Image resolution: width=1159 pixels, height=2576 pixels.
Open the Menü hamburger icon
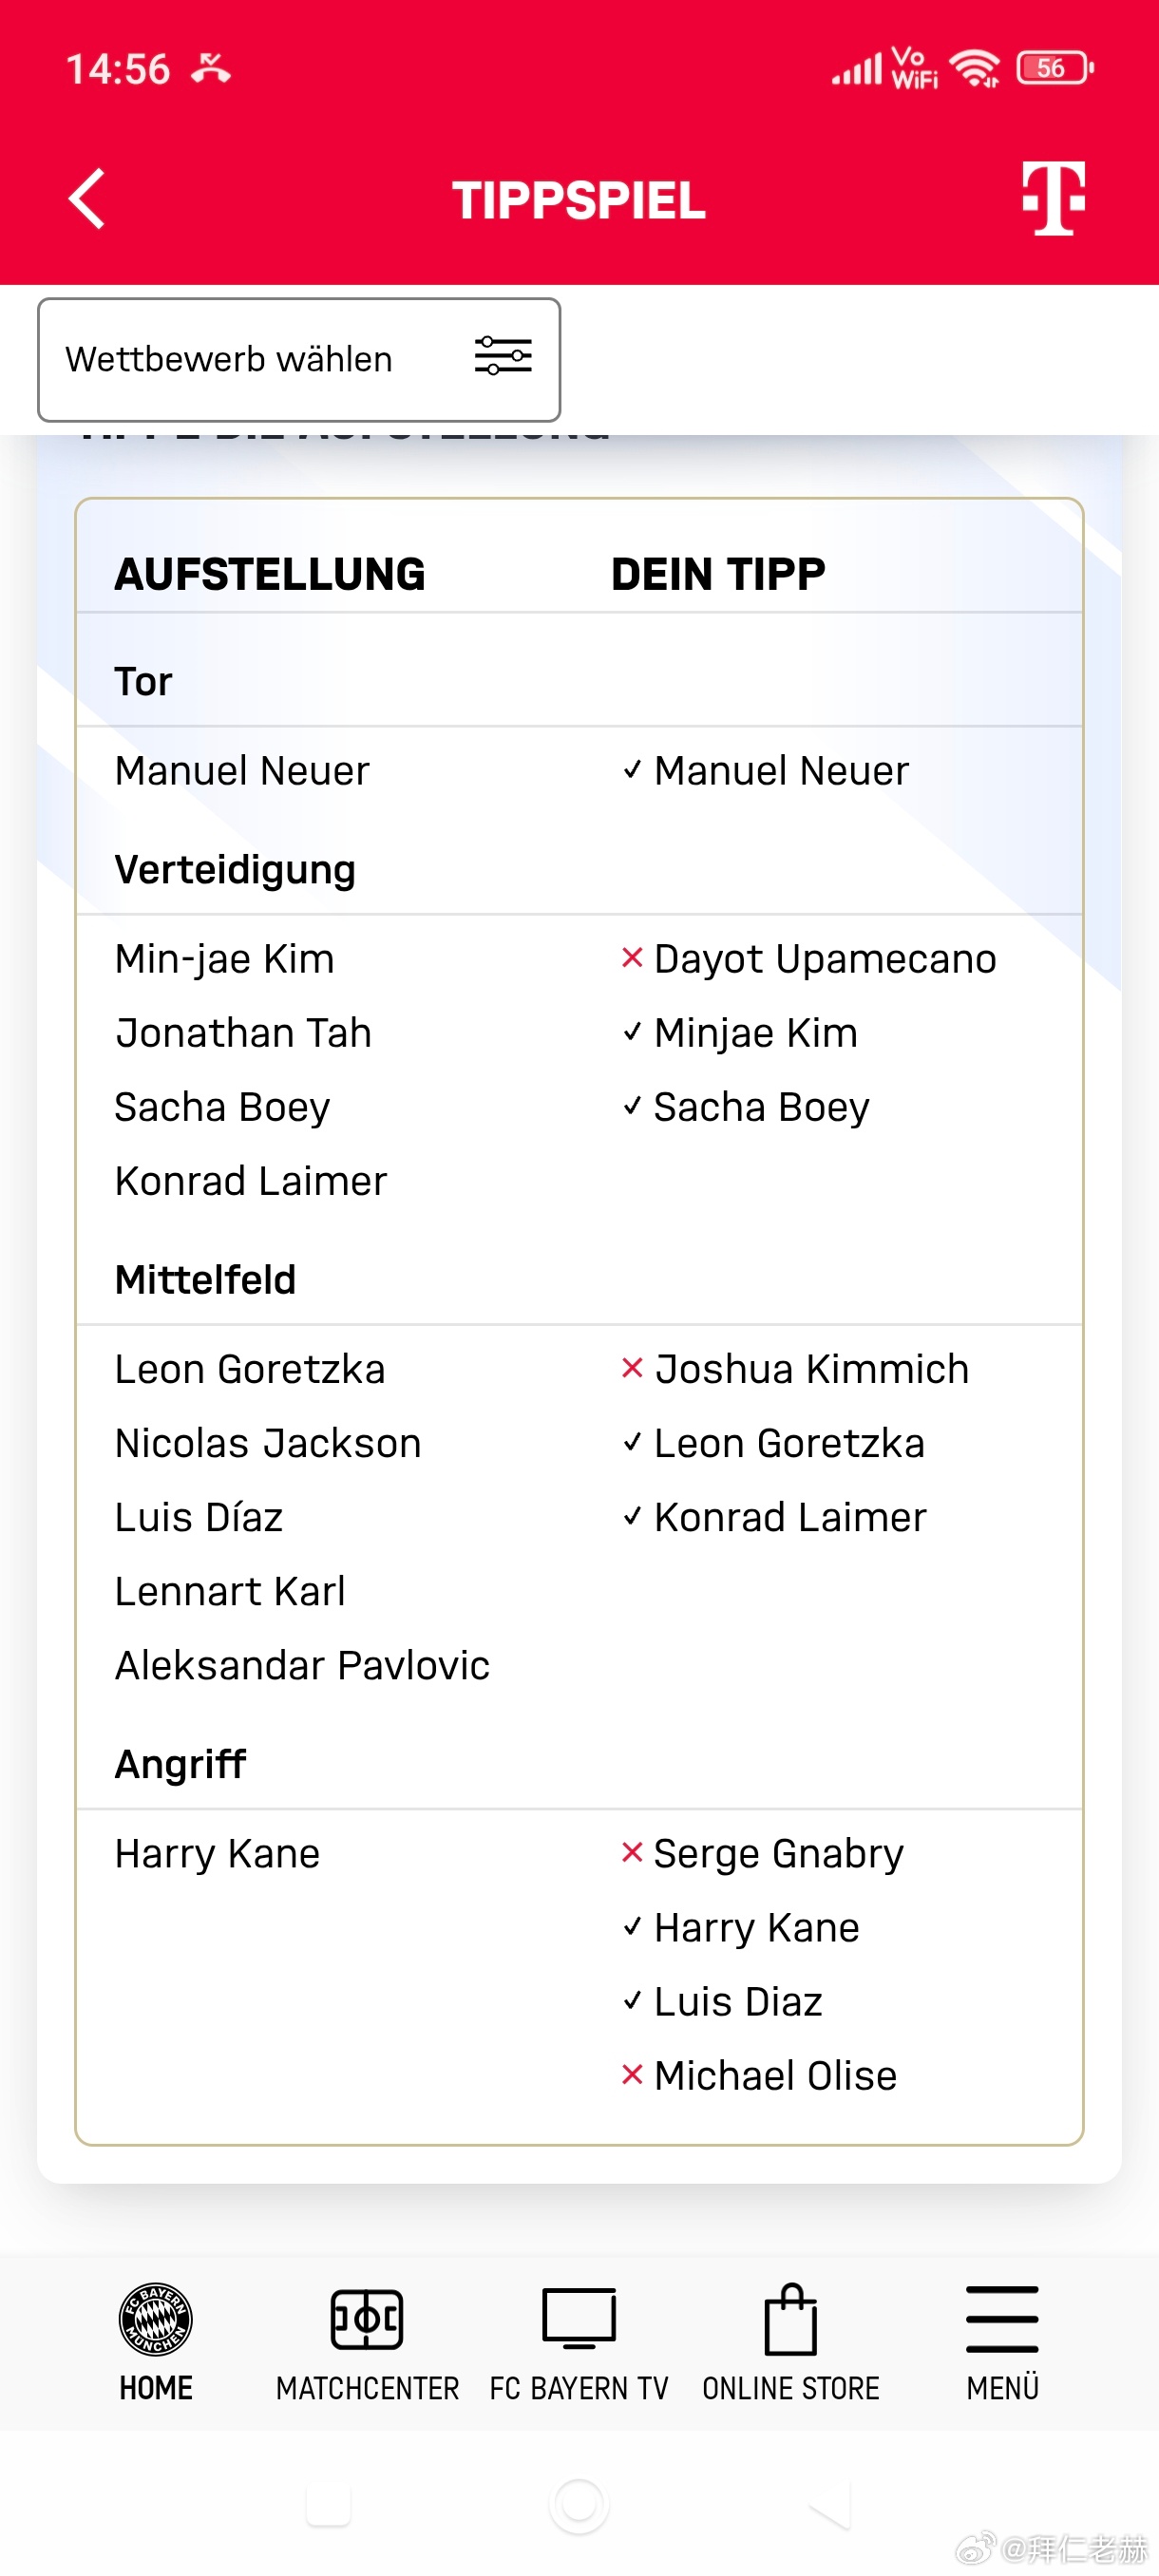click(x=1002, y=2318)
